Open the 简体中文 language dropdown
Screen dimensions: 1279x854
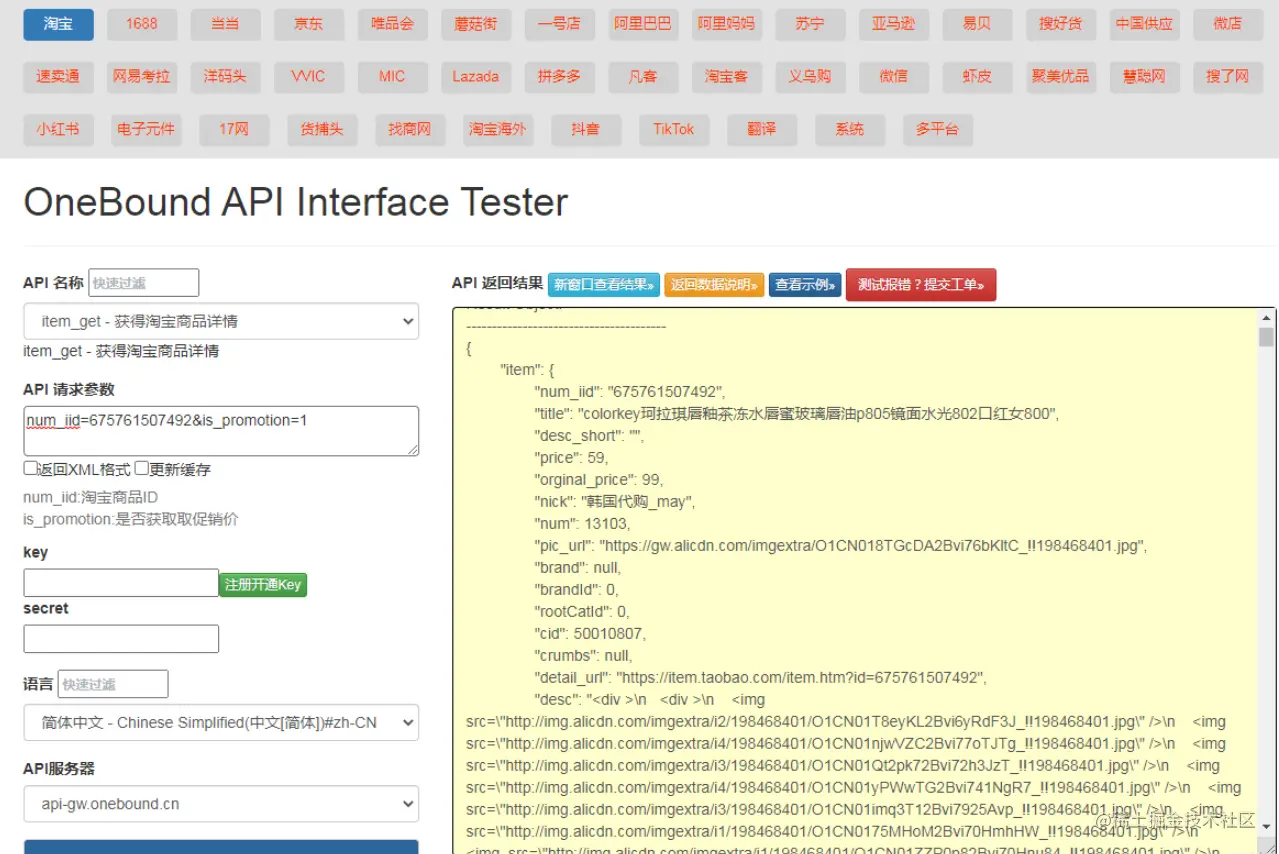pos(221,722)
